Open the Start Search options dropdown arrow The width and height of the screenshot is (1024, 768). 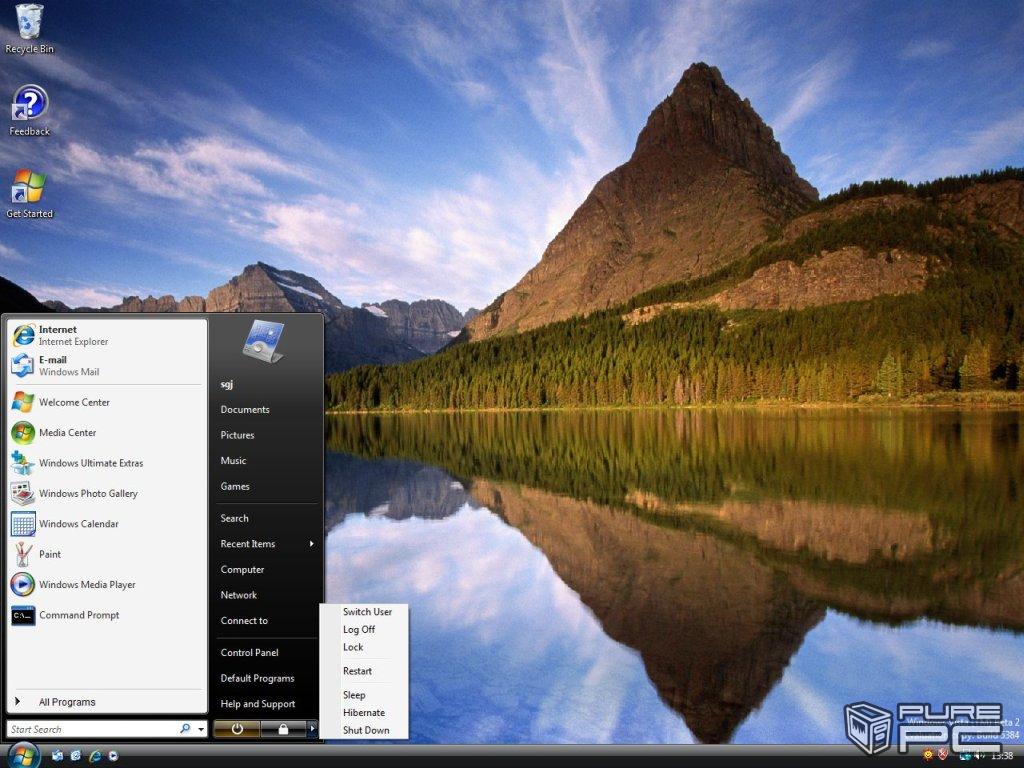point(201,729)
